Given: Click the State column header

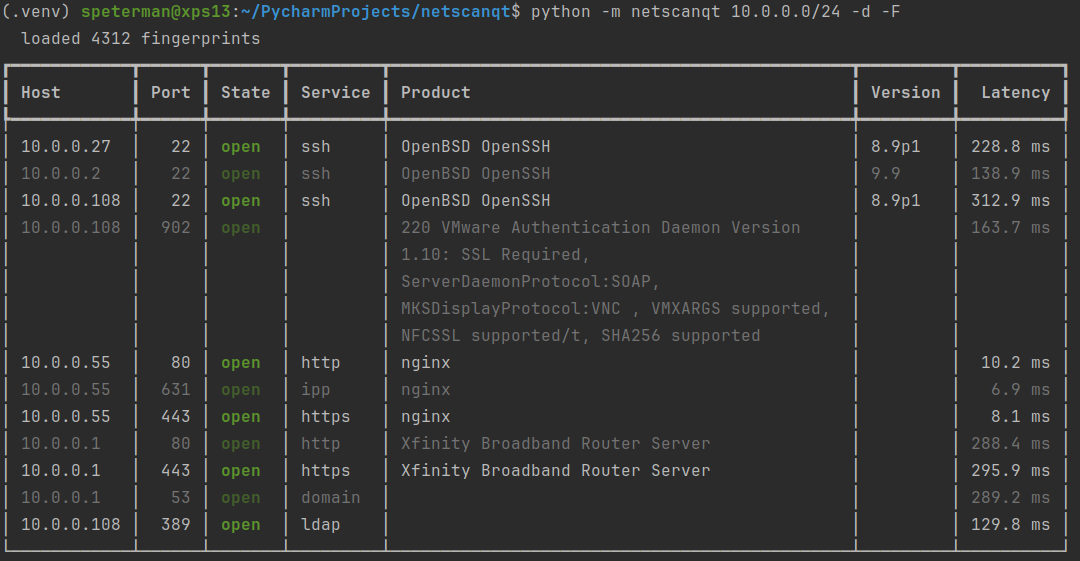Looking at the screenshot, I should [x=245, y=92].
